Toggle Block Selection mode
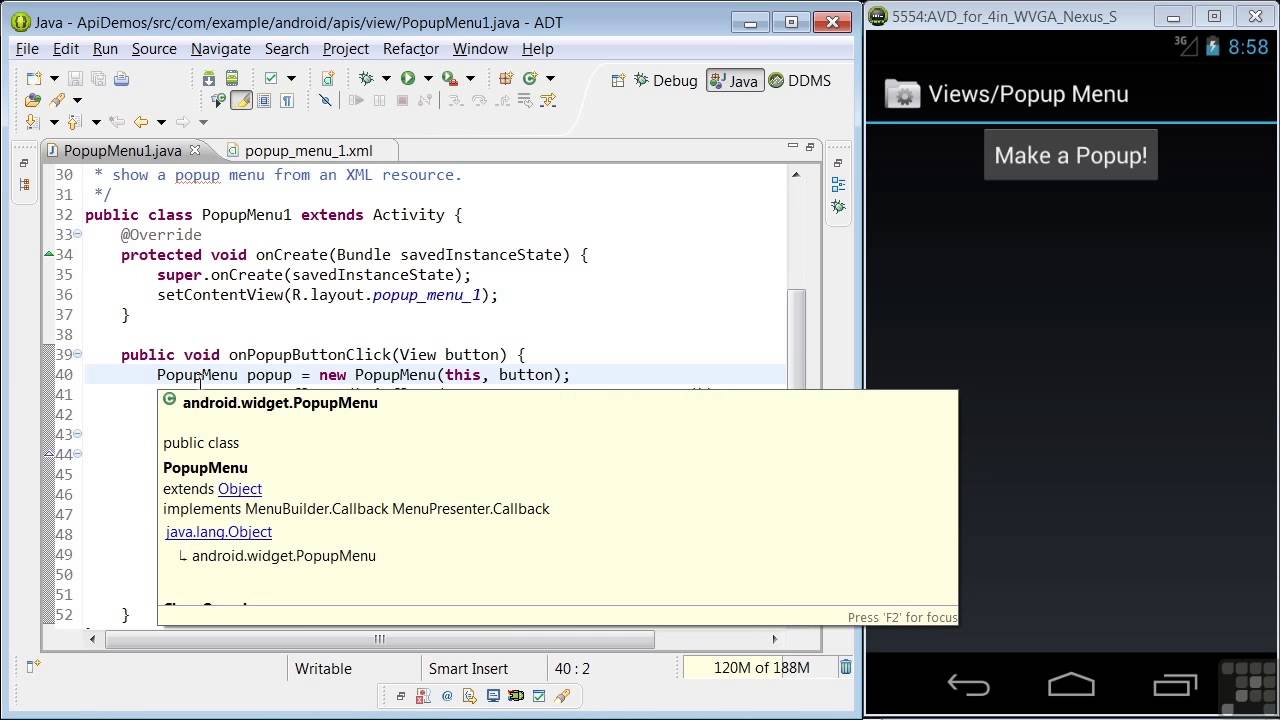 click(264, 100)
